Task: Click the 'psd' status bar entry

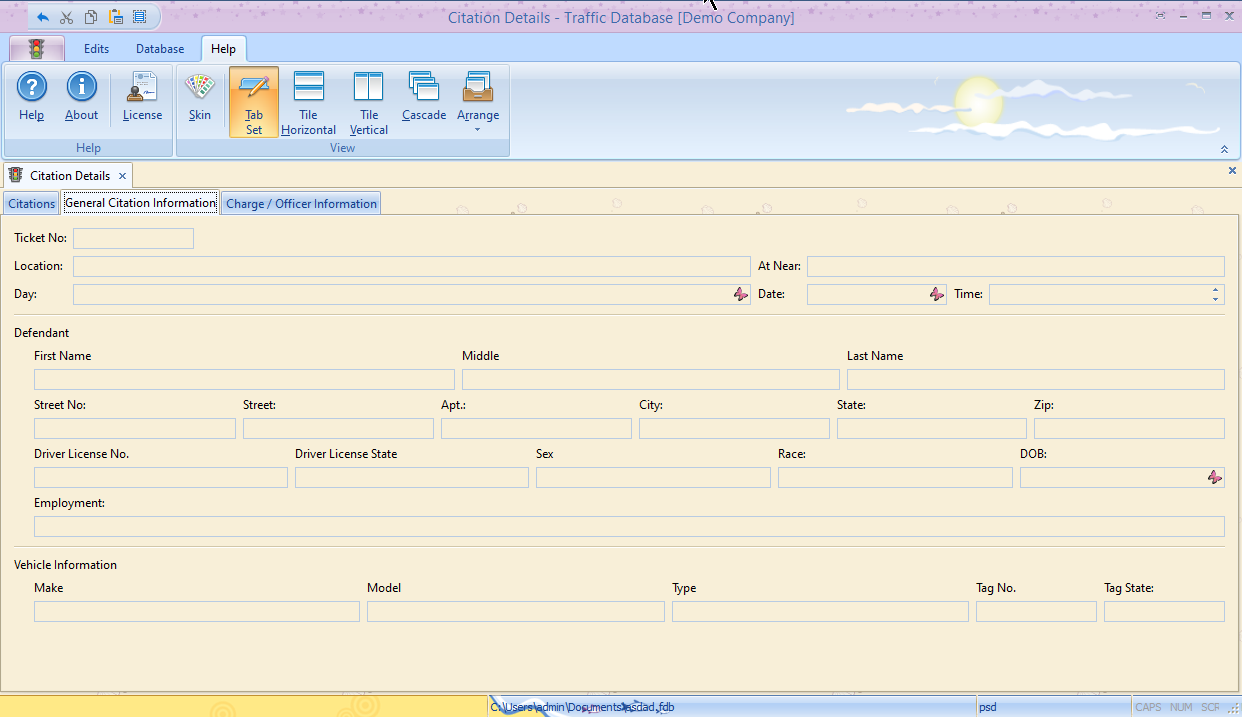Action: [988, 707]
